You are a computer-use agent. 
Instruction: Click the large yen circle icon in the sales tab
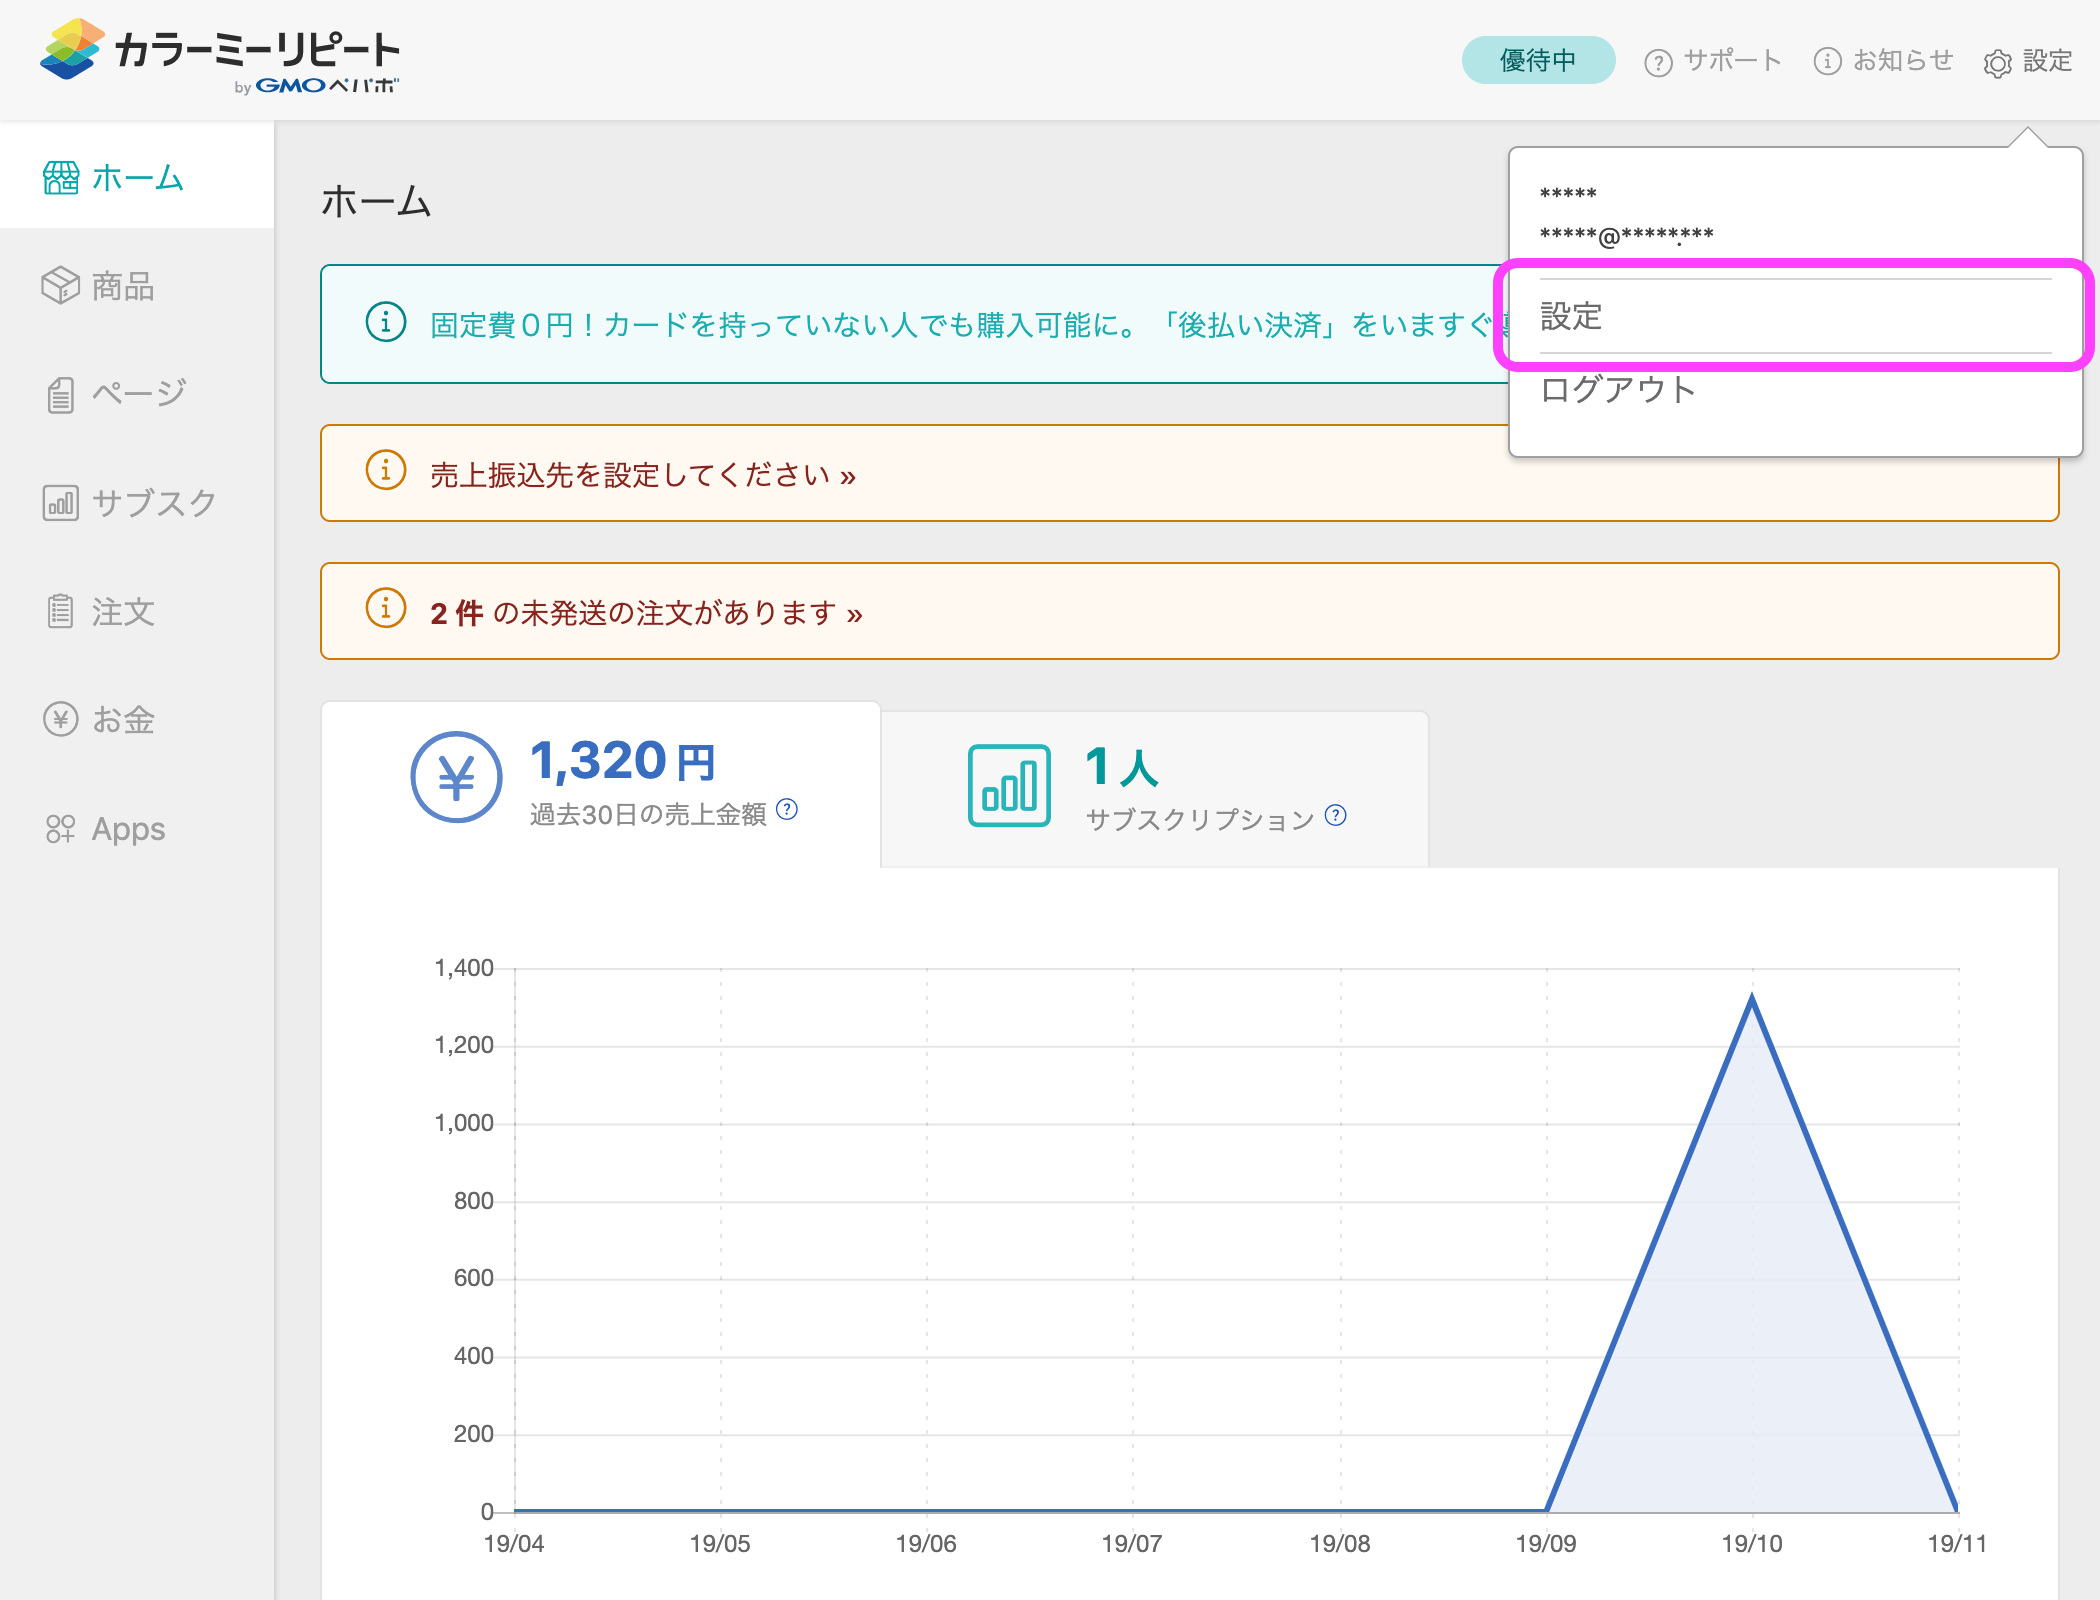pyautogui.click(x=456, y=778)
